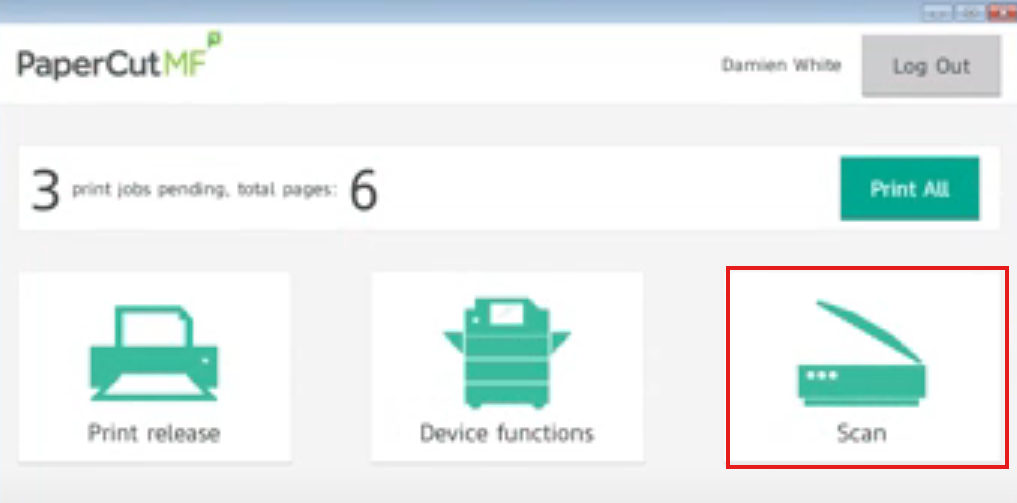Click the Print All button

click(910, 189)
